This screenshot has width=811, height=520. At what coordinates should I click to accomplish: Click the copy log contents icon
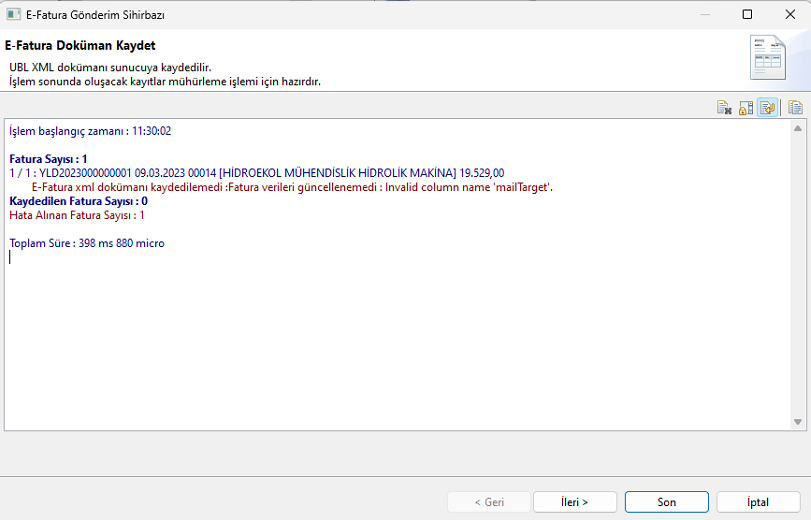(796, 108)
